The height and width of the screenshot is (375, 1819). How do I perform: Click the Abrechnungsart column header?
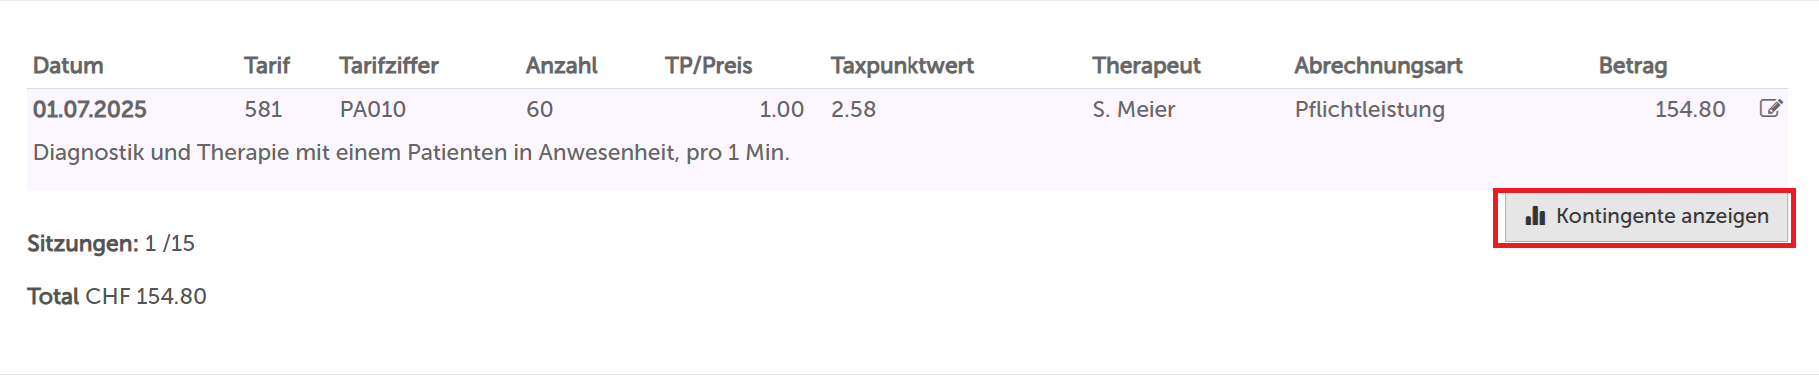1378,66
